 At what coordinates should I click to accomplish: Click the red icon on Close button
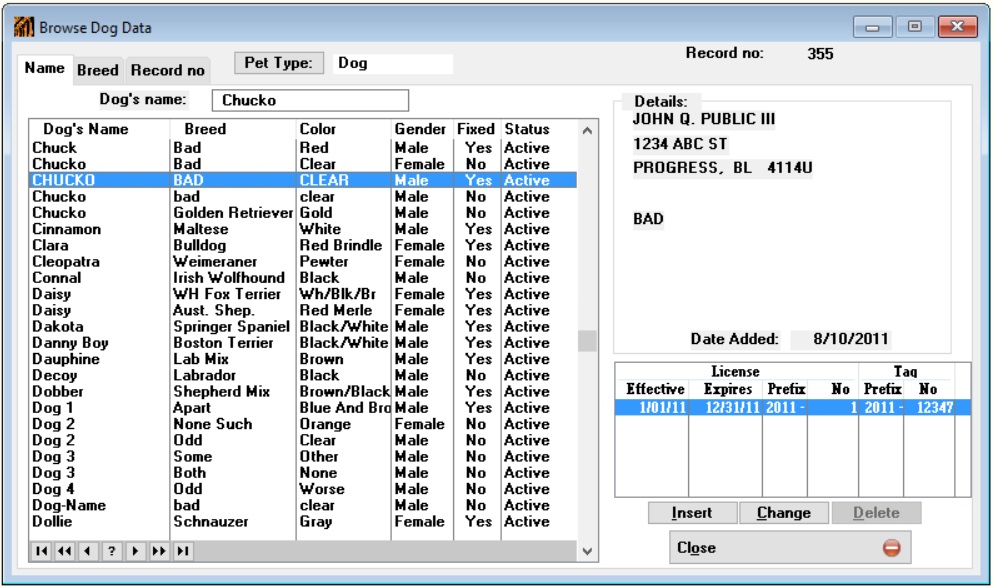click(891, 548)
